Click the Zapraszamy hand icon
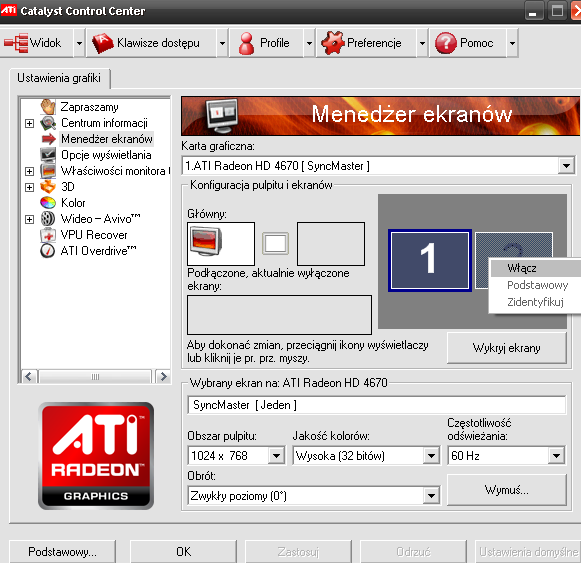 (x=48, y=107)
